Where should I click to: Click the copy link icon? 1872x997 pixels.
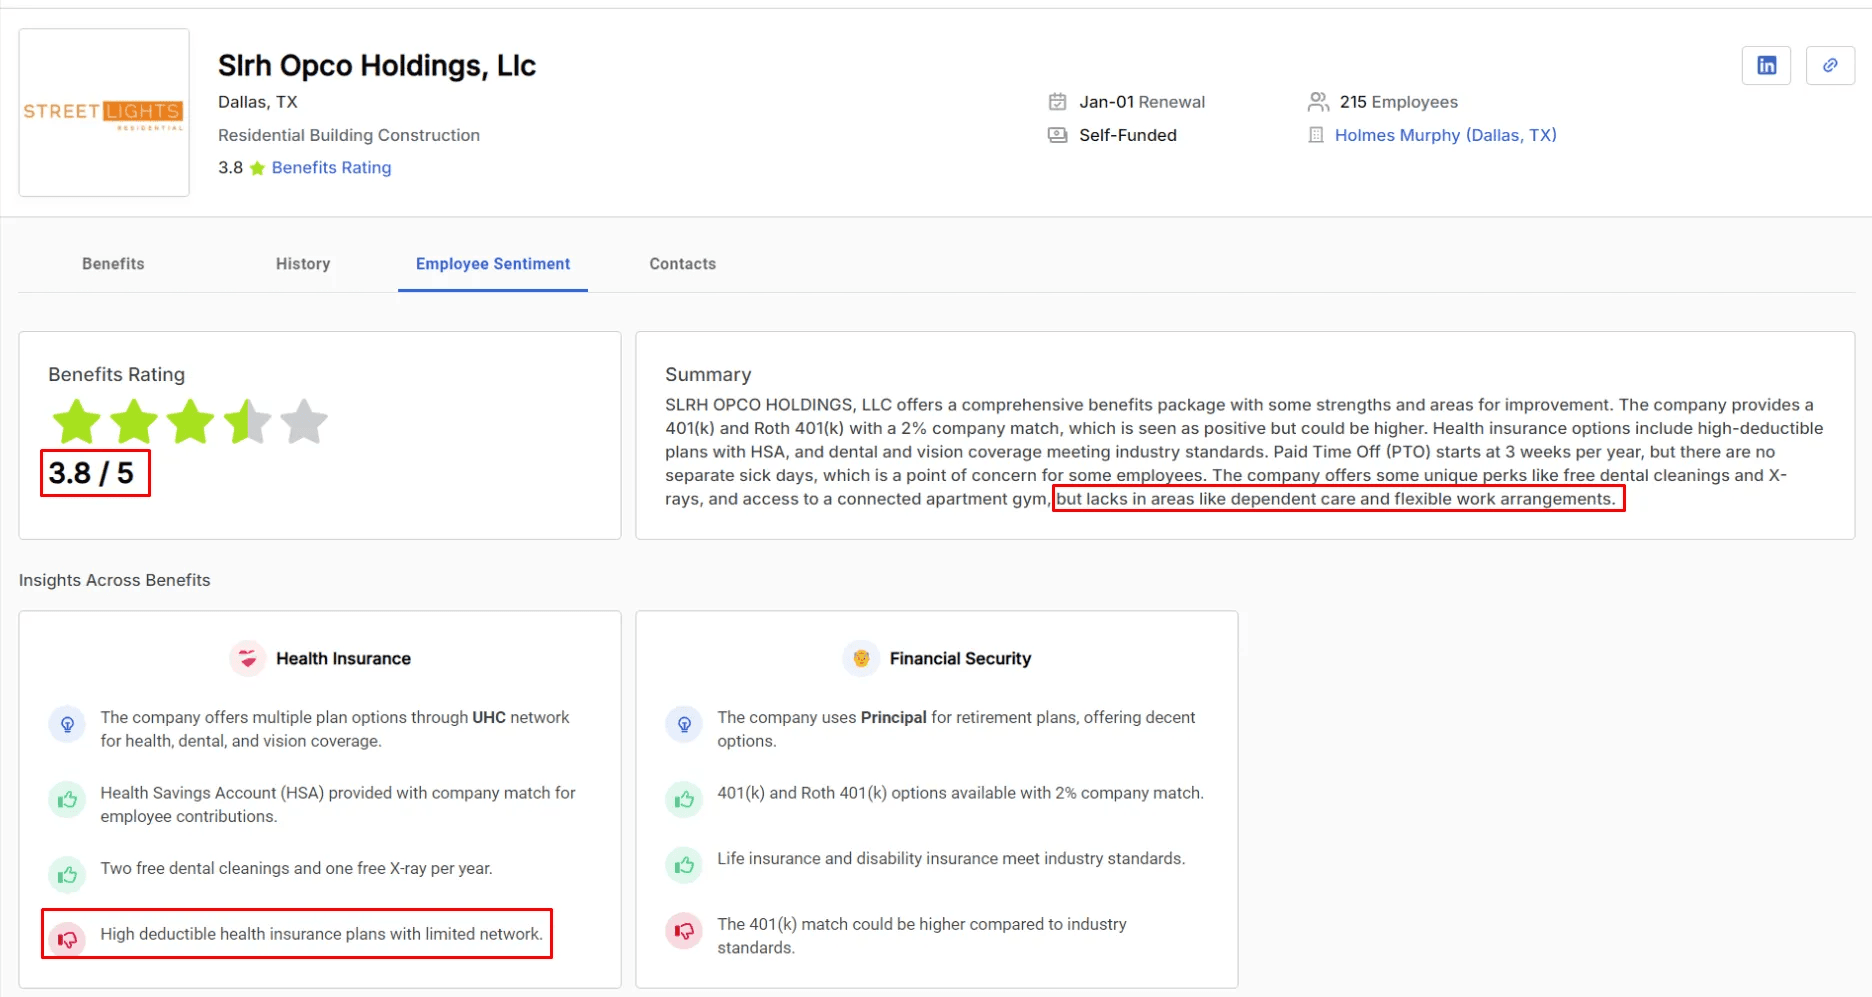(1831, 65)
